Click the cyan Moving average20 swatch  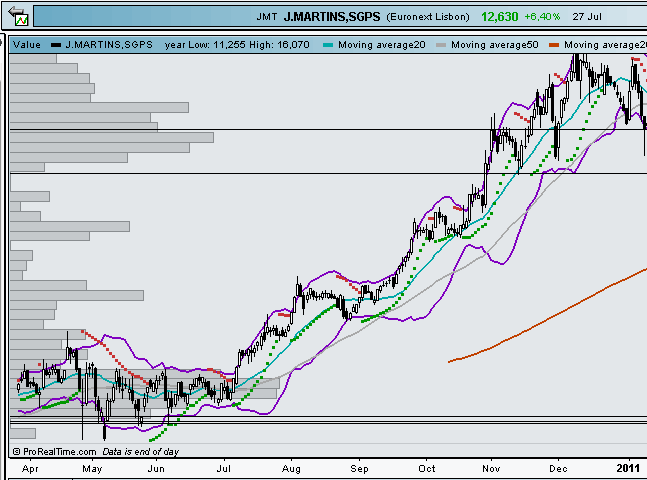pos(328,45)
